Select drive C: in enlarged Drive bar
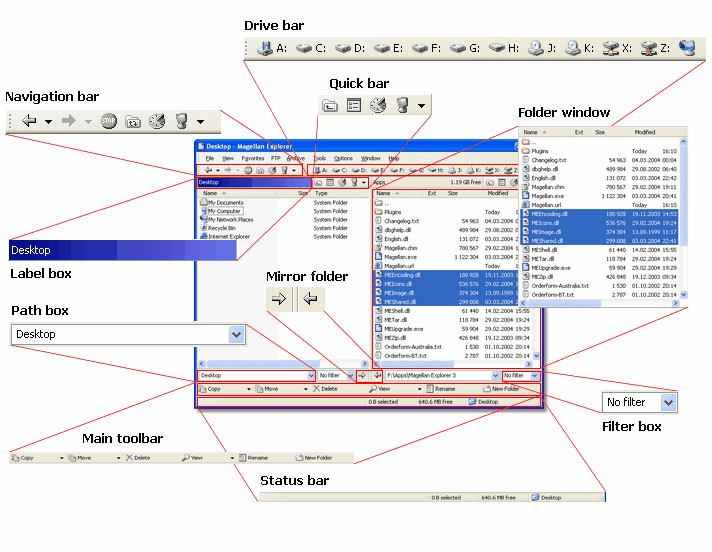The height and width of the screenshot is (552, 712). [x=311, y=48]
